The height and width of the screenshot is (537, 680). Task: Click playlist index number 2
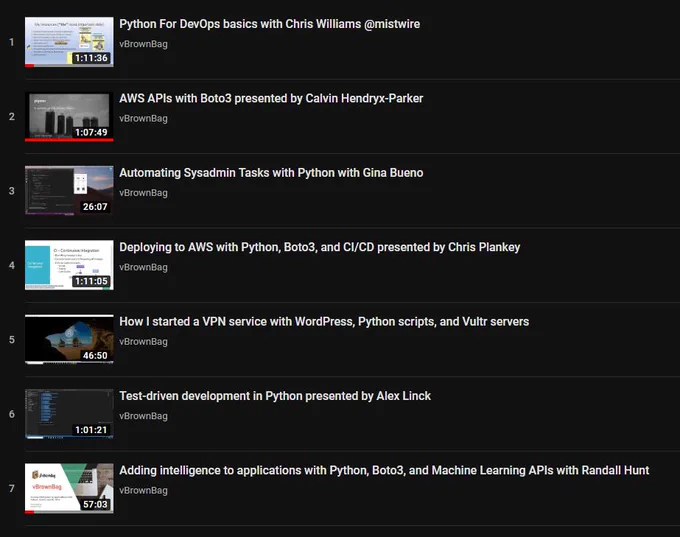click(x=12, y=117)
